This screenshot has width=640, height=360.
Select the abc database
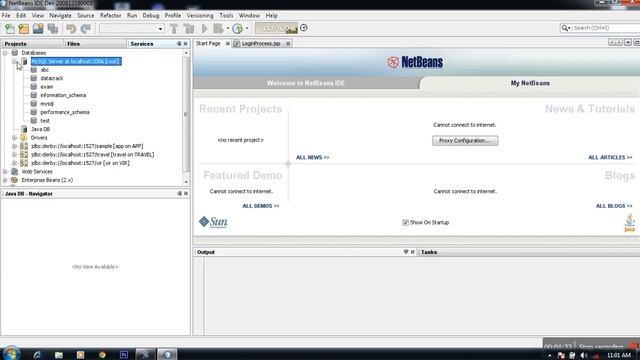click(x=44, y=70)
